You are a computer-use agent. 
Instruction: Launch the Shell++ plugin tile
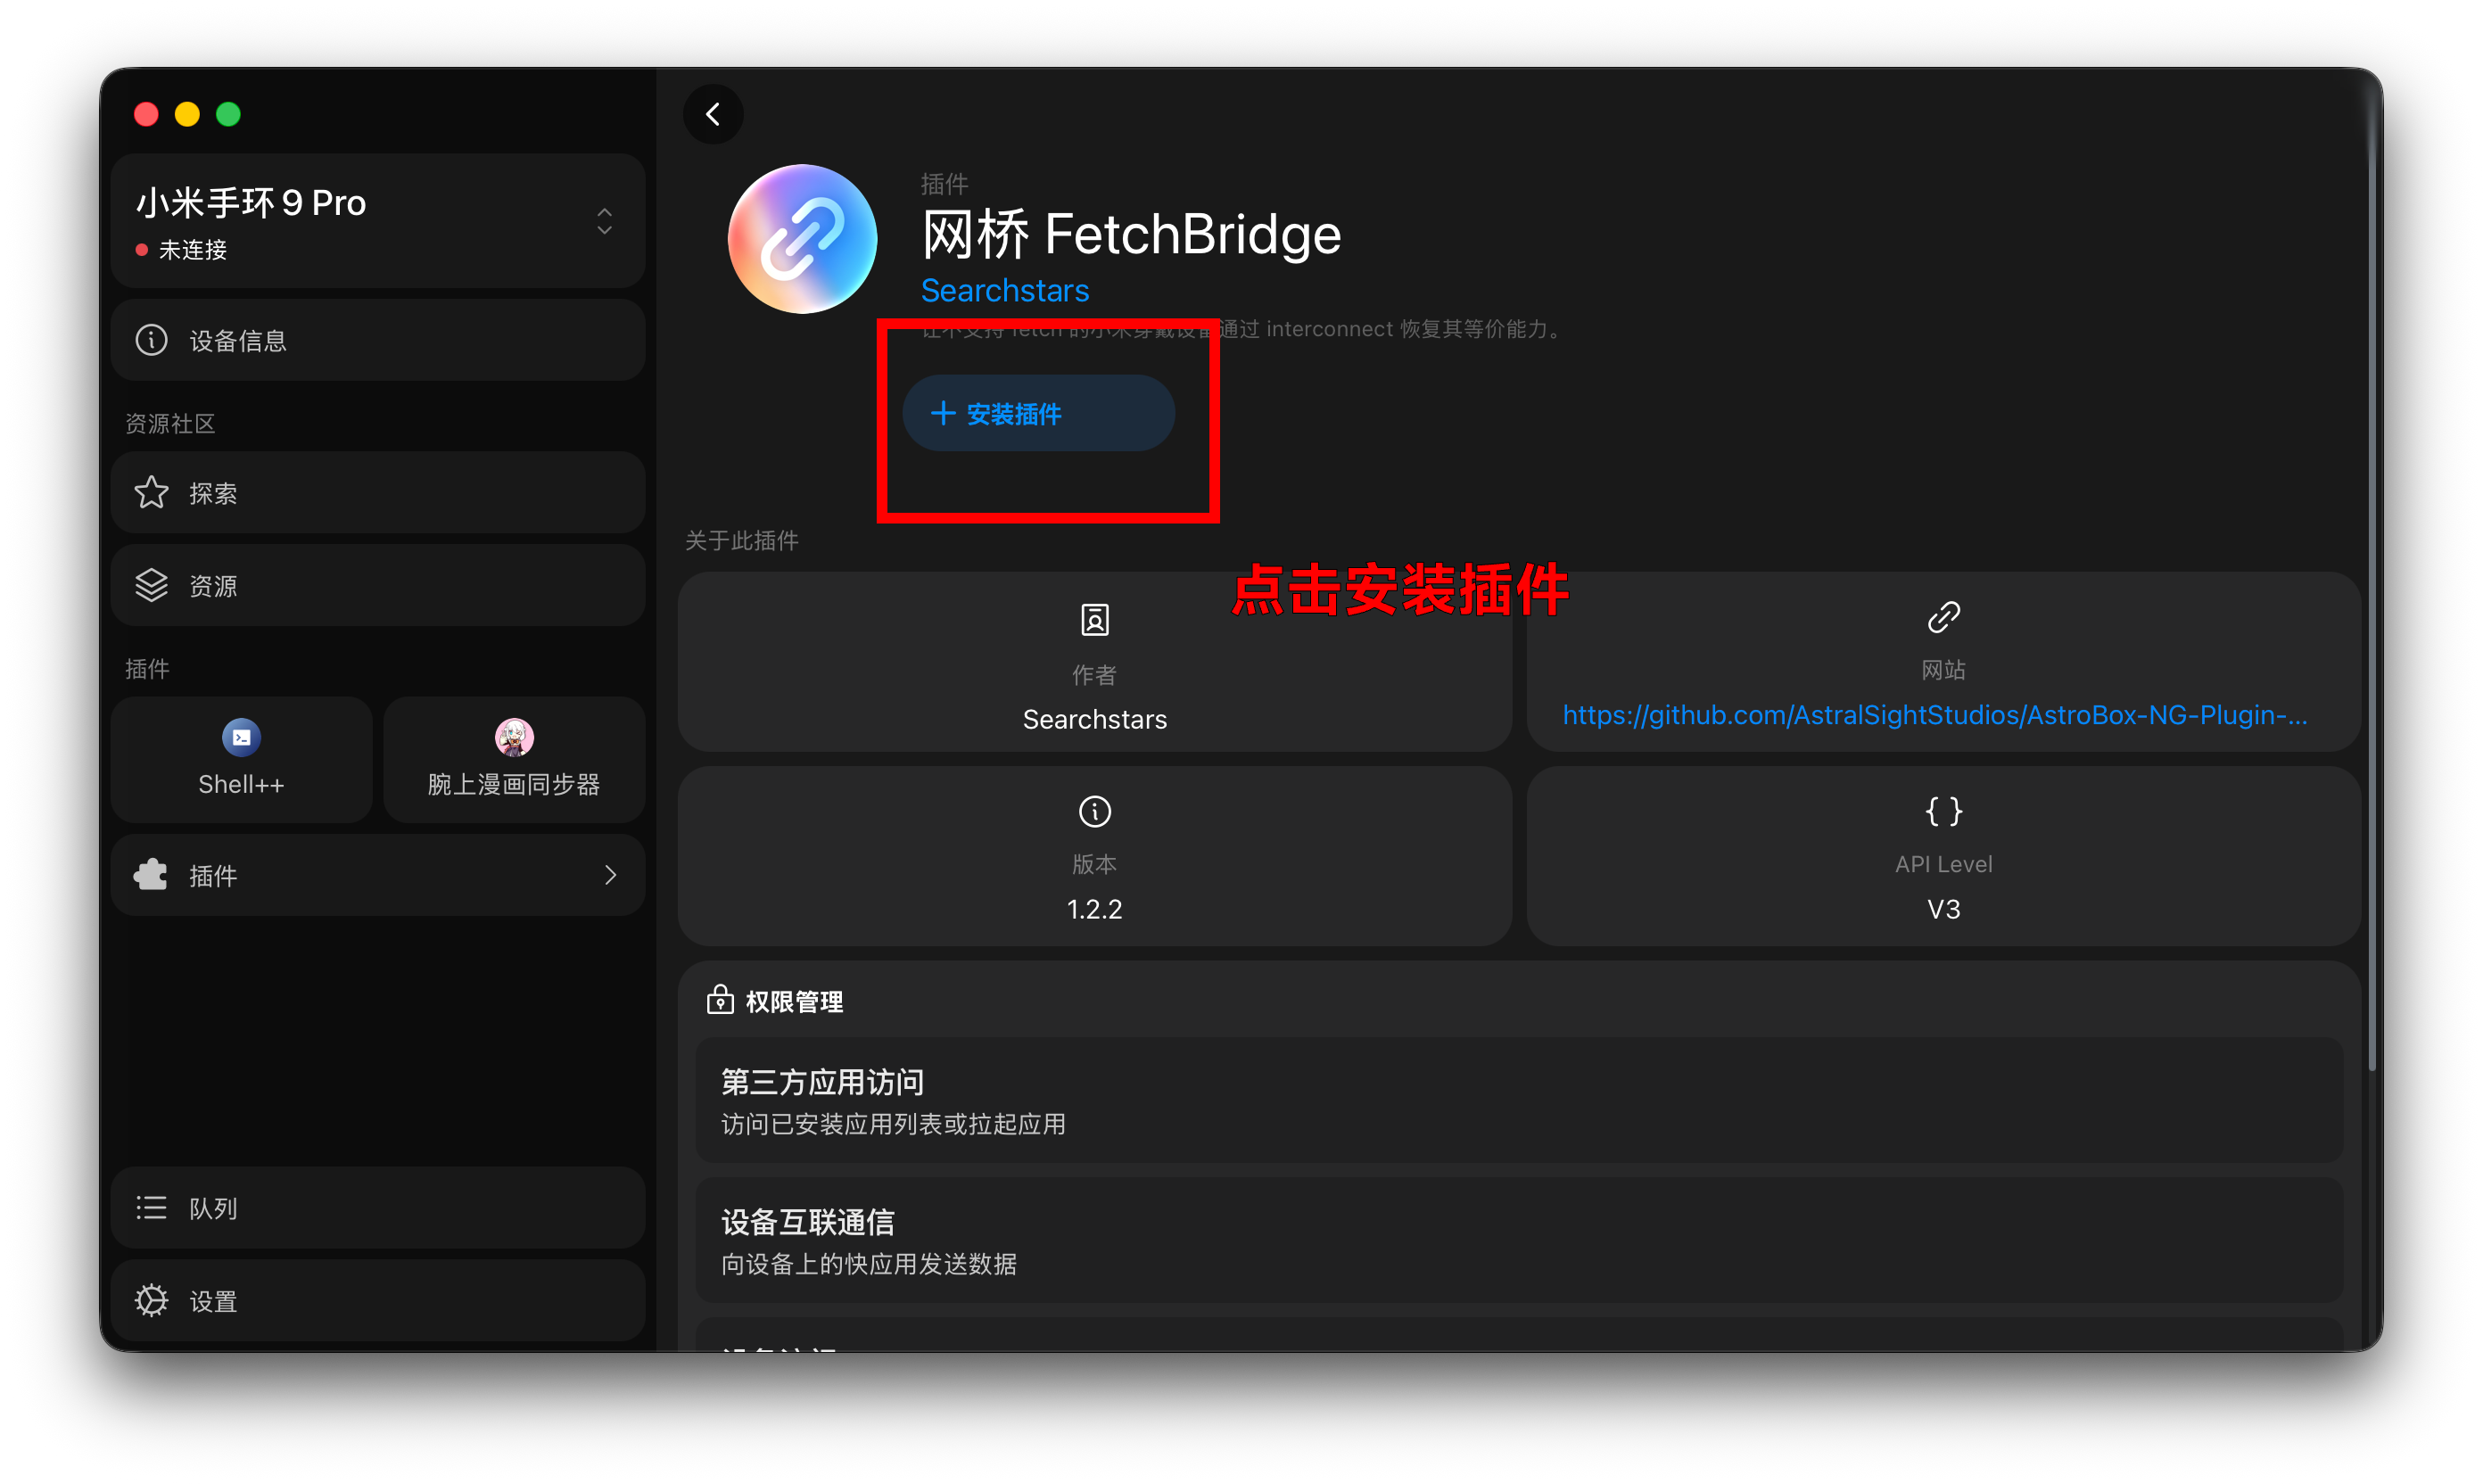[241, 759]
